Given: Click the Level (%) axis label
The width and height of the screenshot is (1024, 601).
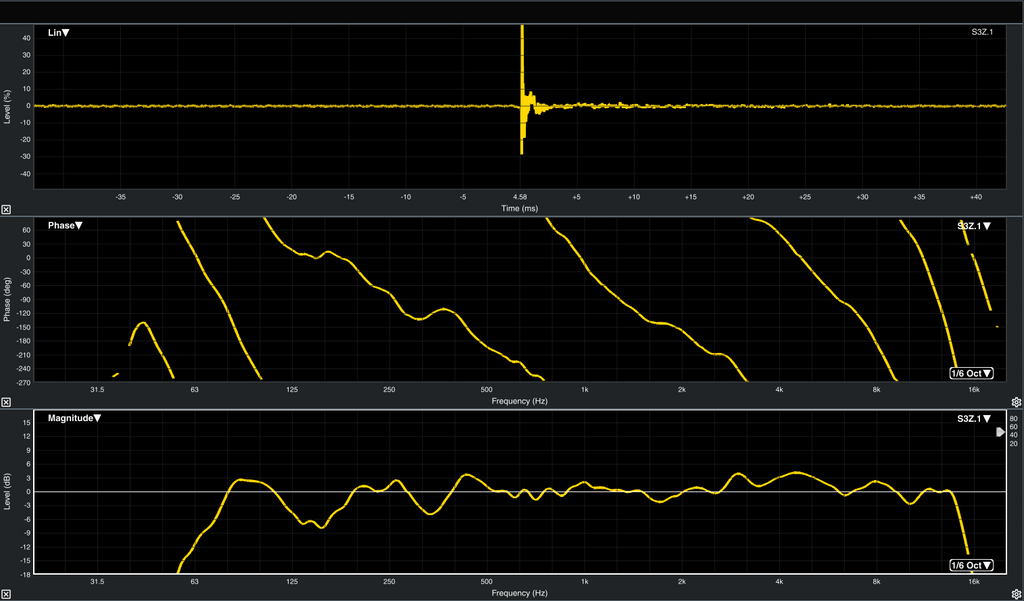Looking at the screenshot, I should click(x=8, y=105).
